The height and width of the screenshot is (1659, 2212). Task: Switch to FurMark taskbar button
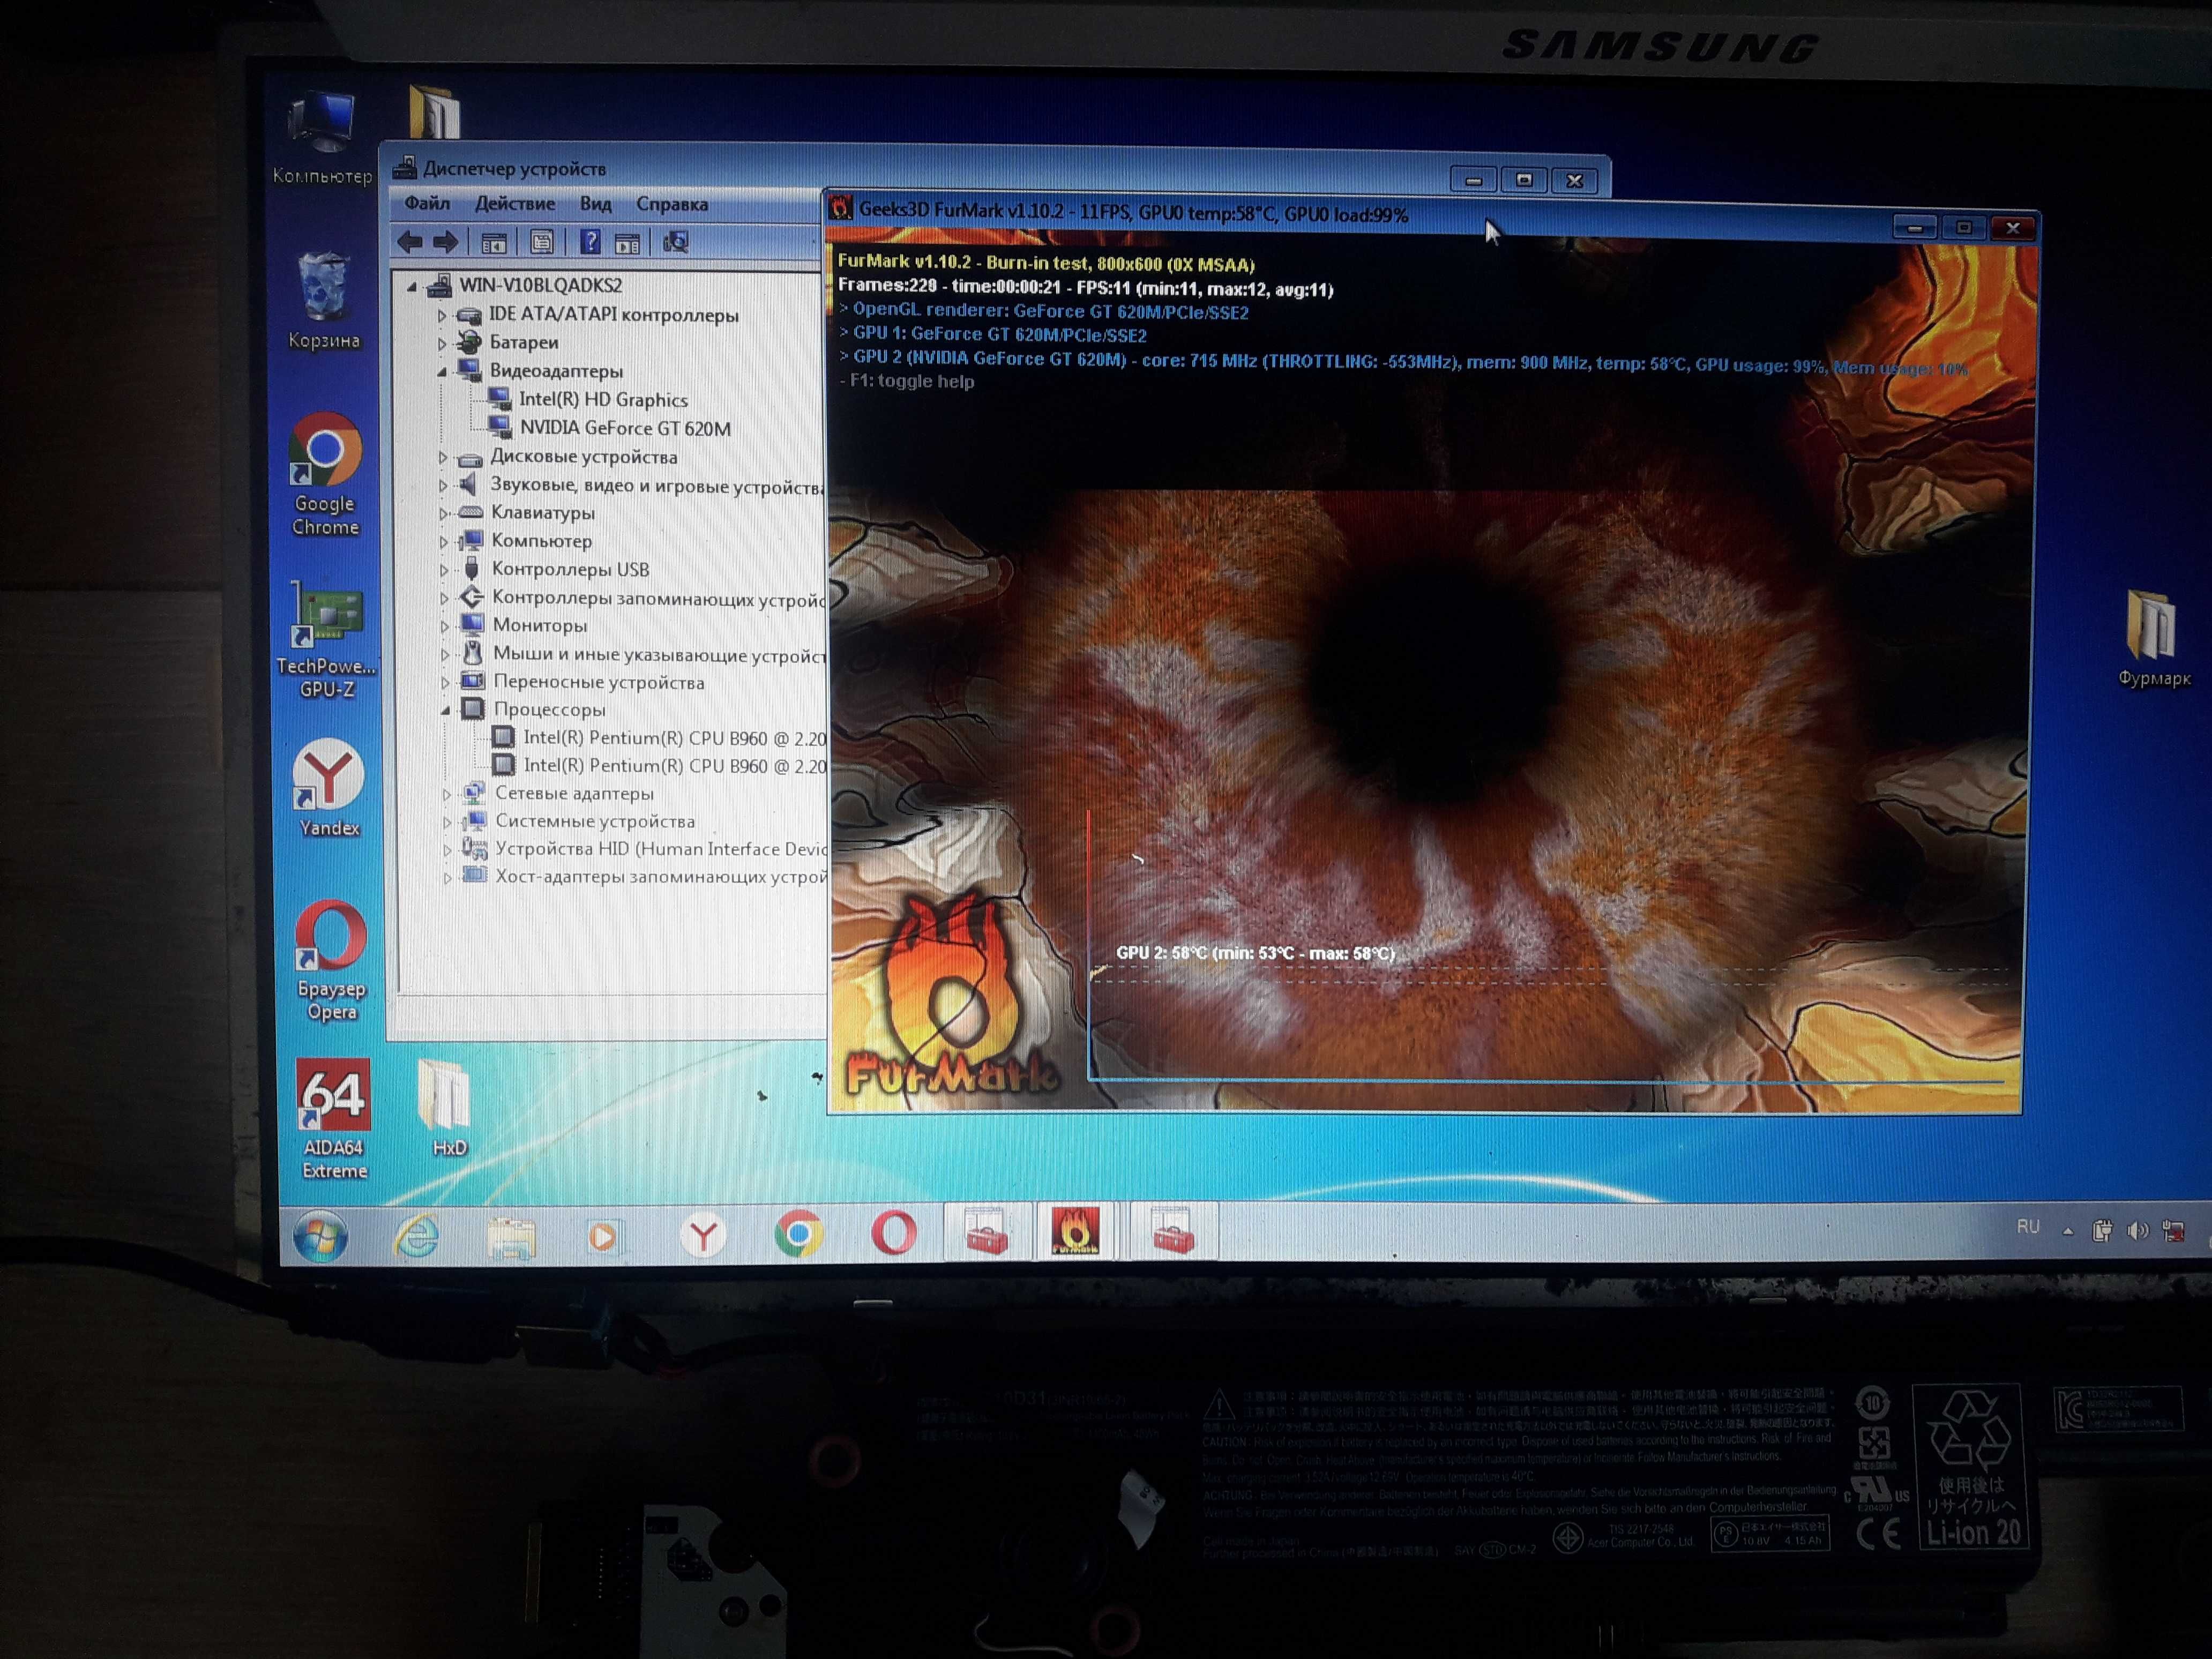tap(1075, 1230)
